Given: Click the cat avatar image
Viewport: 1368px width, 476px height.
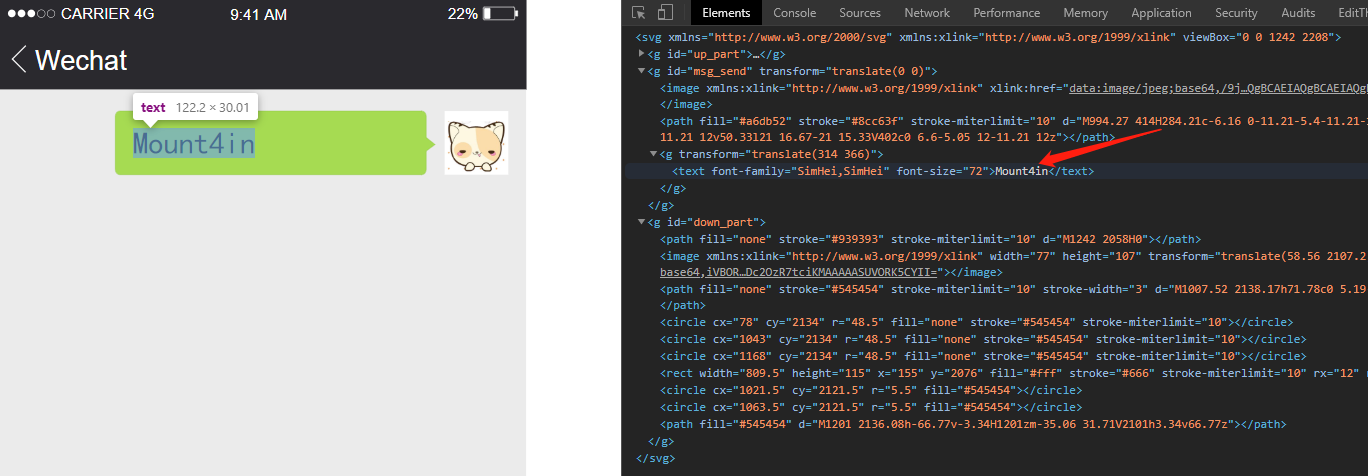Looking at the screenshot, I should 476,142.
